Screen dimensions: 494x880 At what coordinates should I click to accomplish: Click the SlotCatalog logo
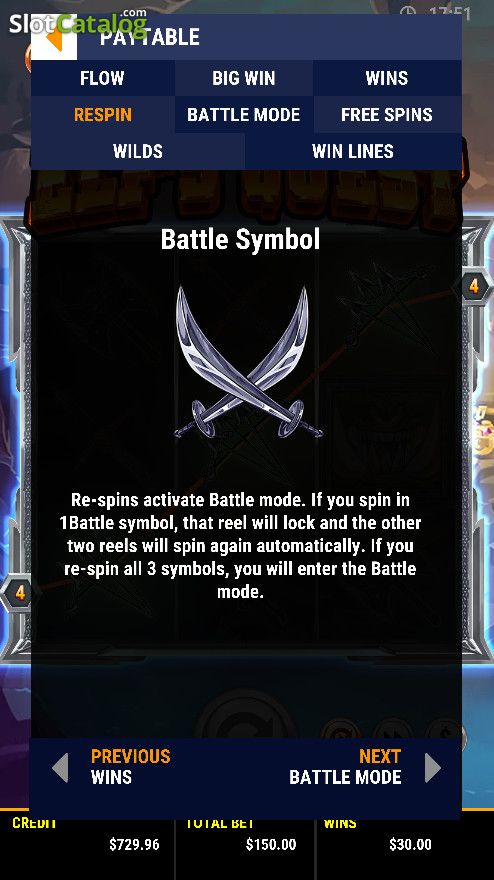[79, 22]
